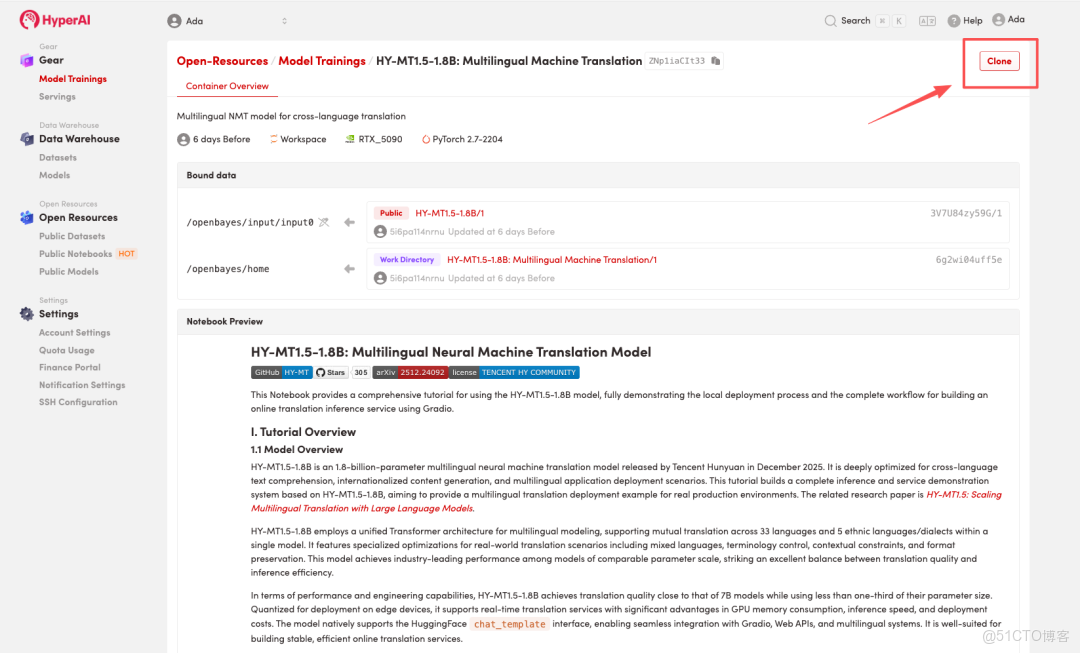Open the HY-MT1.5 Scaling Multilingual Translation paper link

tap(626, 501)
